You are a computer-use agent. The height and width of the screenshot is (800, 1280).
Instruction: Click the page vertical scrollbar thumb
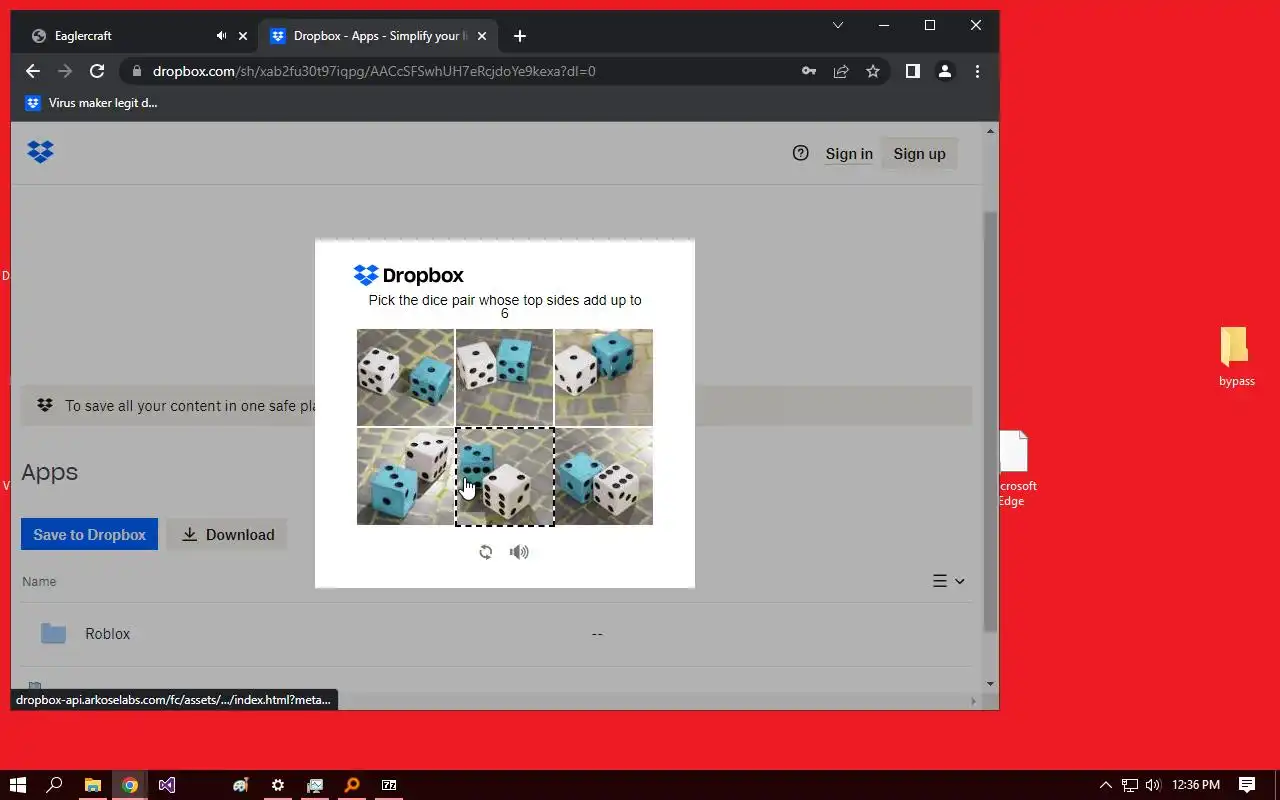(x=991, y=421)
